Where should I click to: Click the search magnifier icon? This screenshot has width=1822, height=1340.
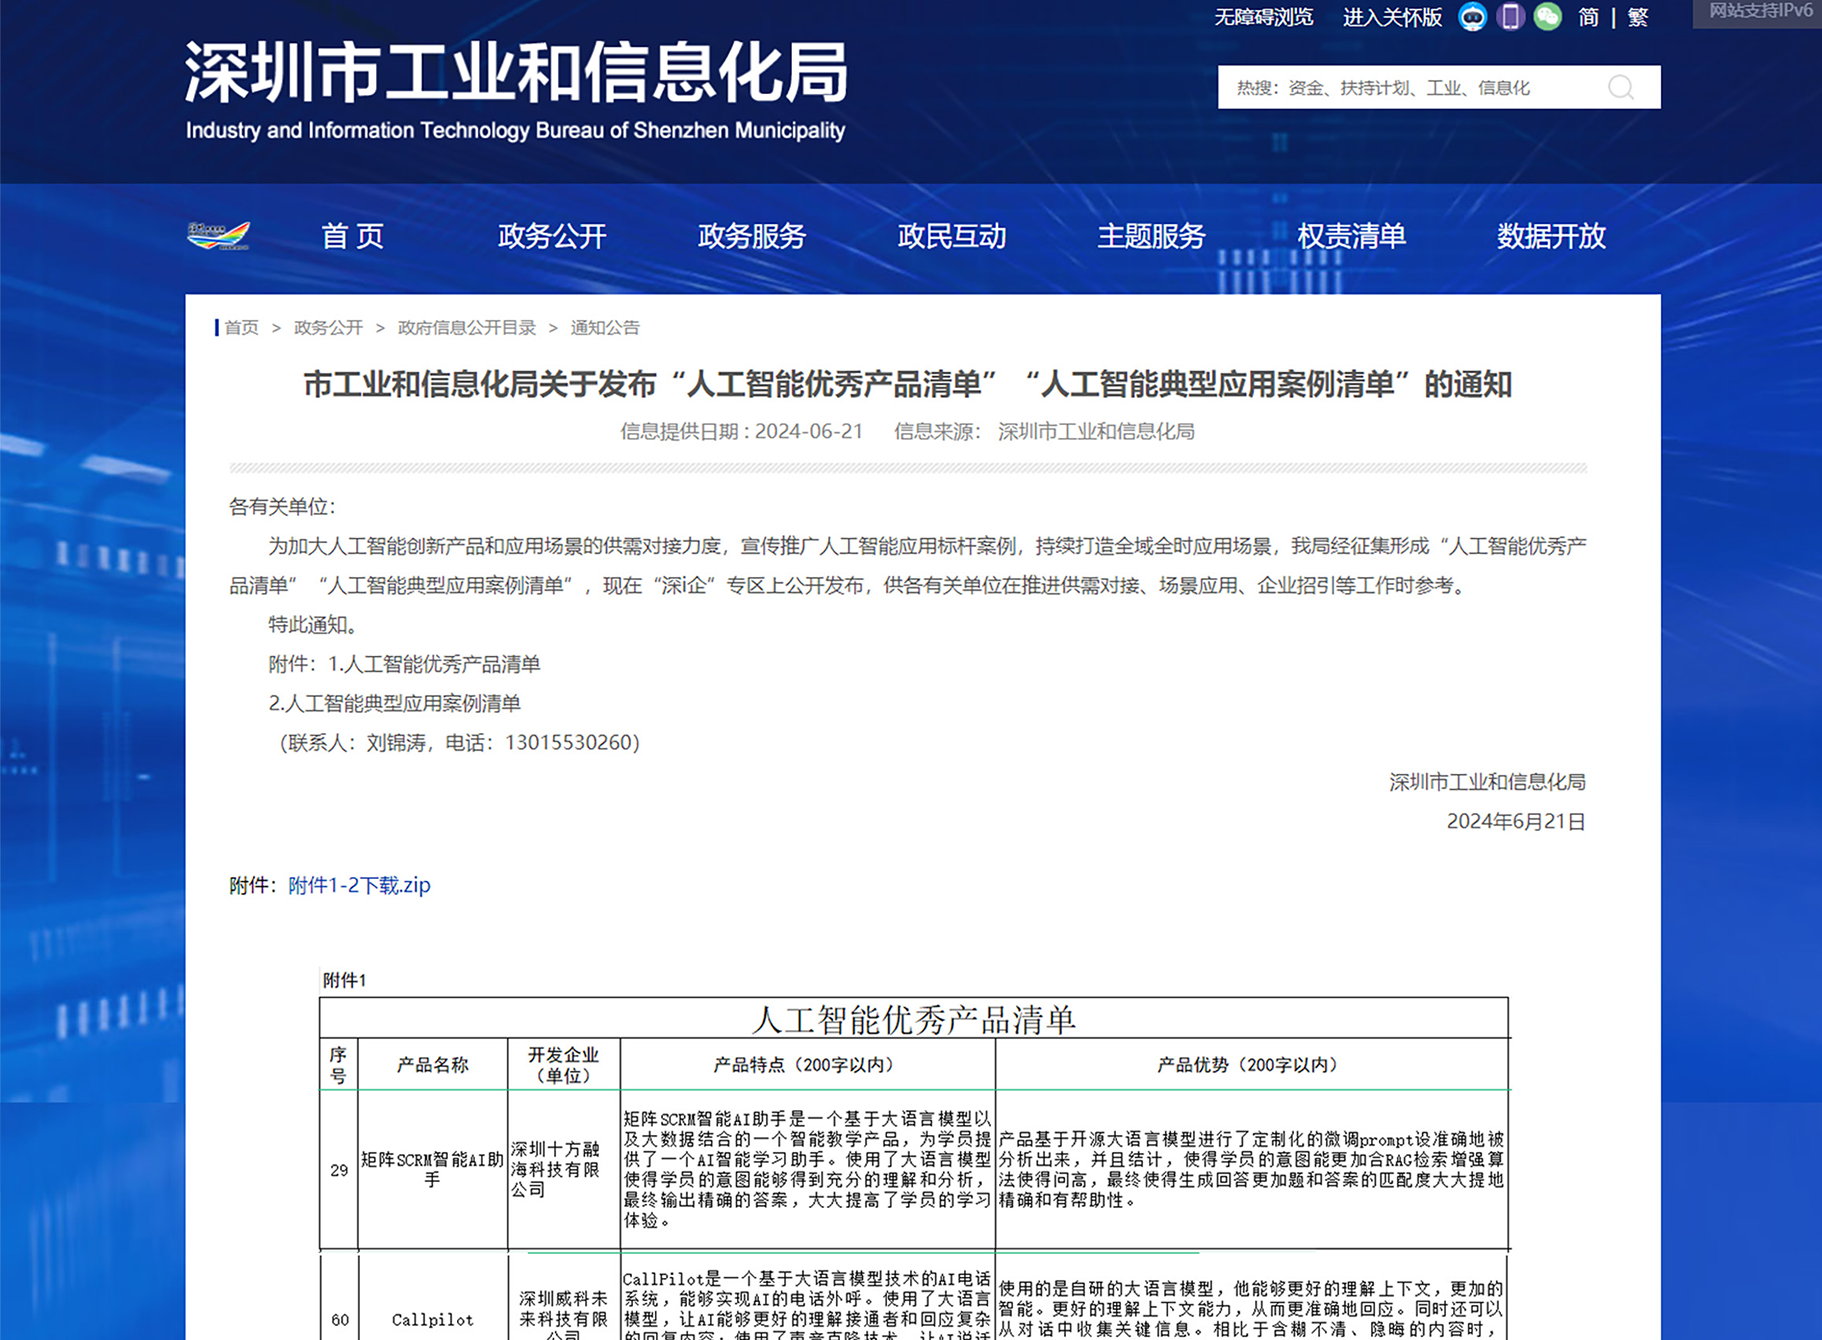[1620, 87]
